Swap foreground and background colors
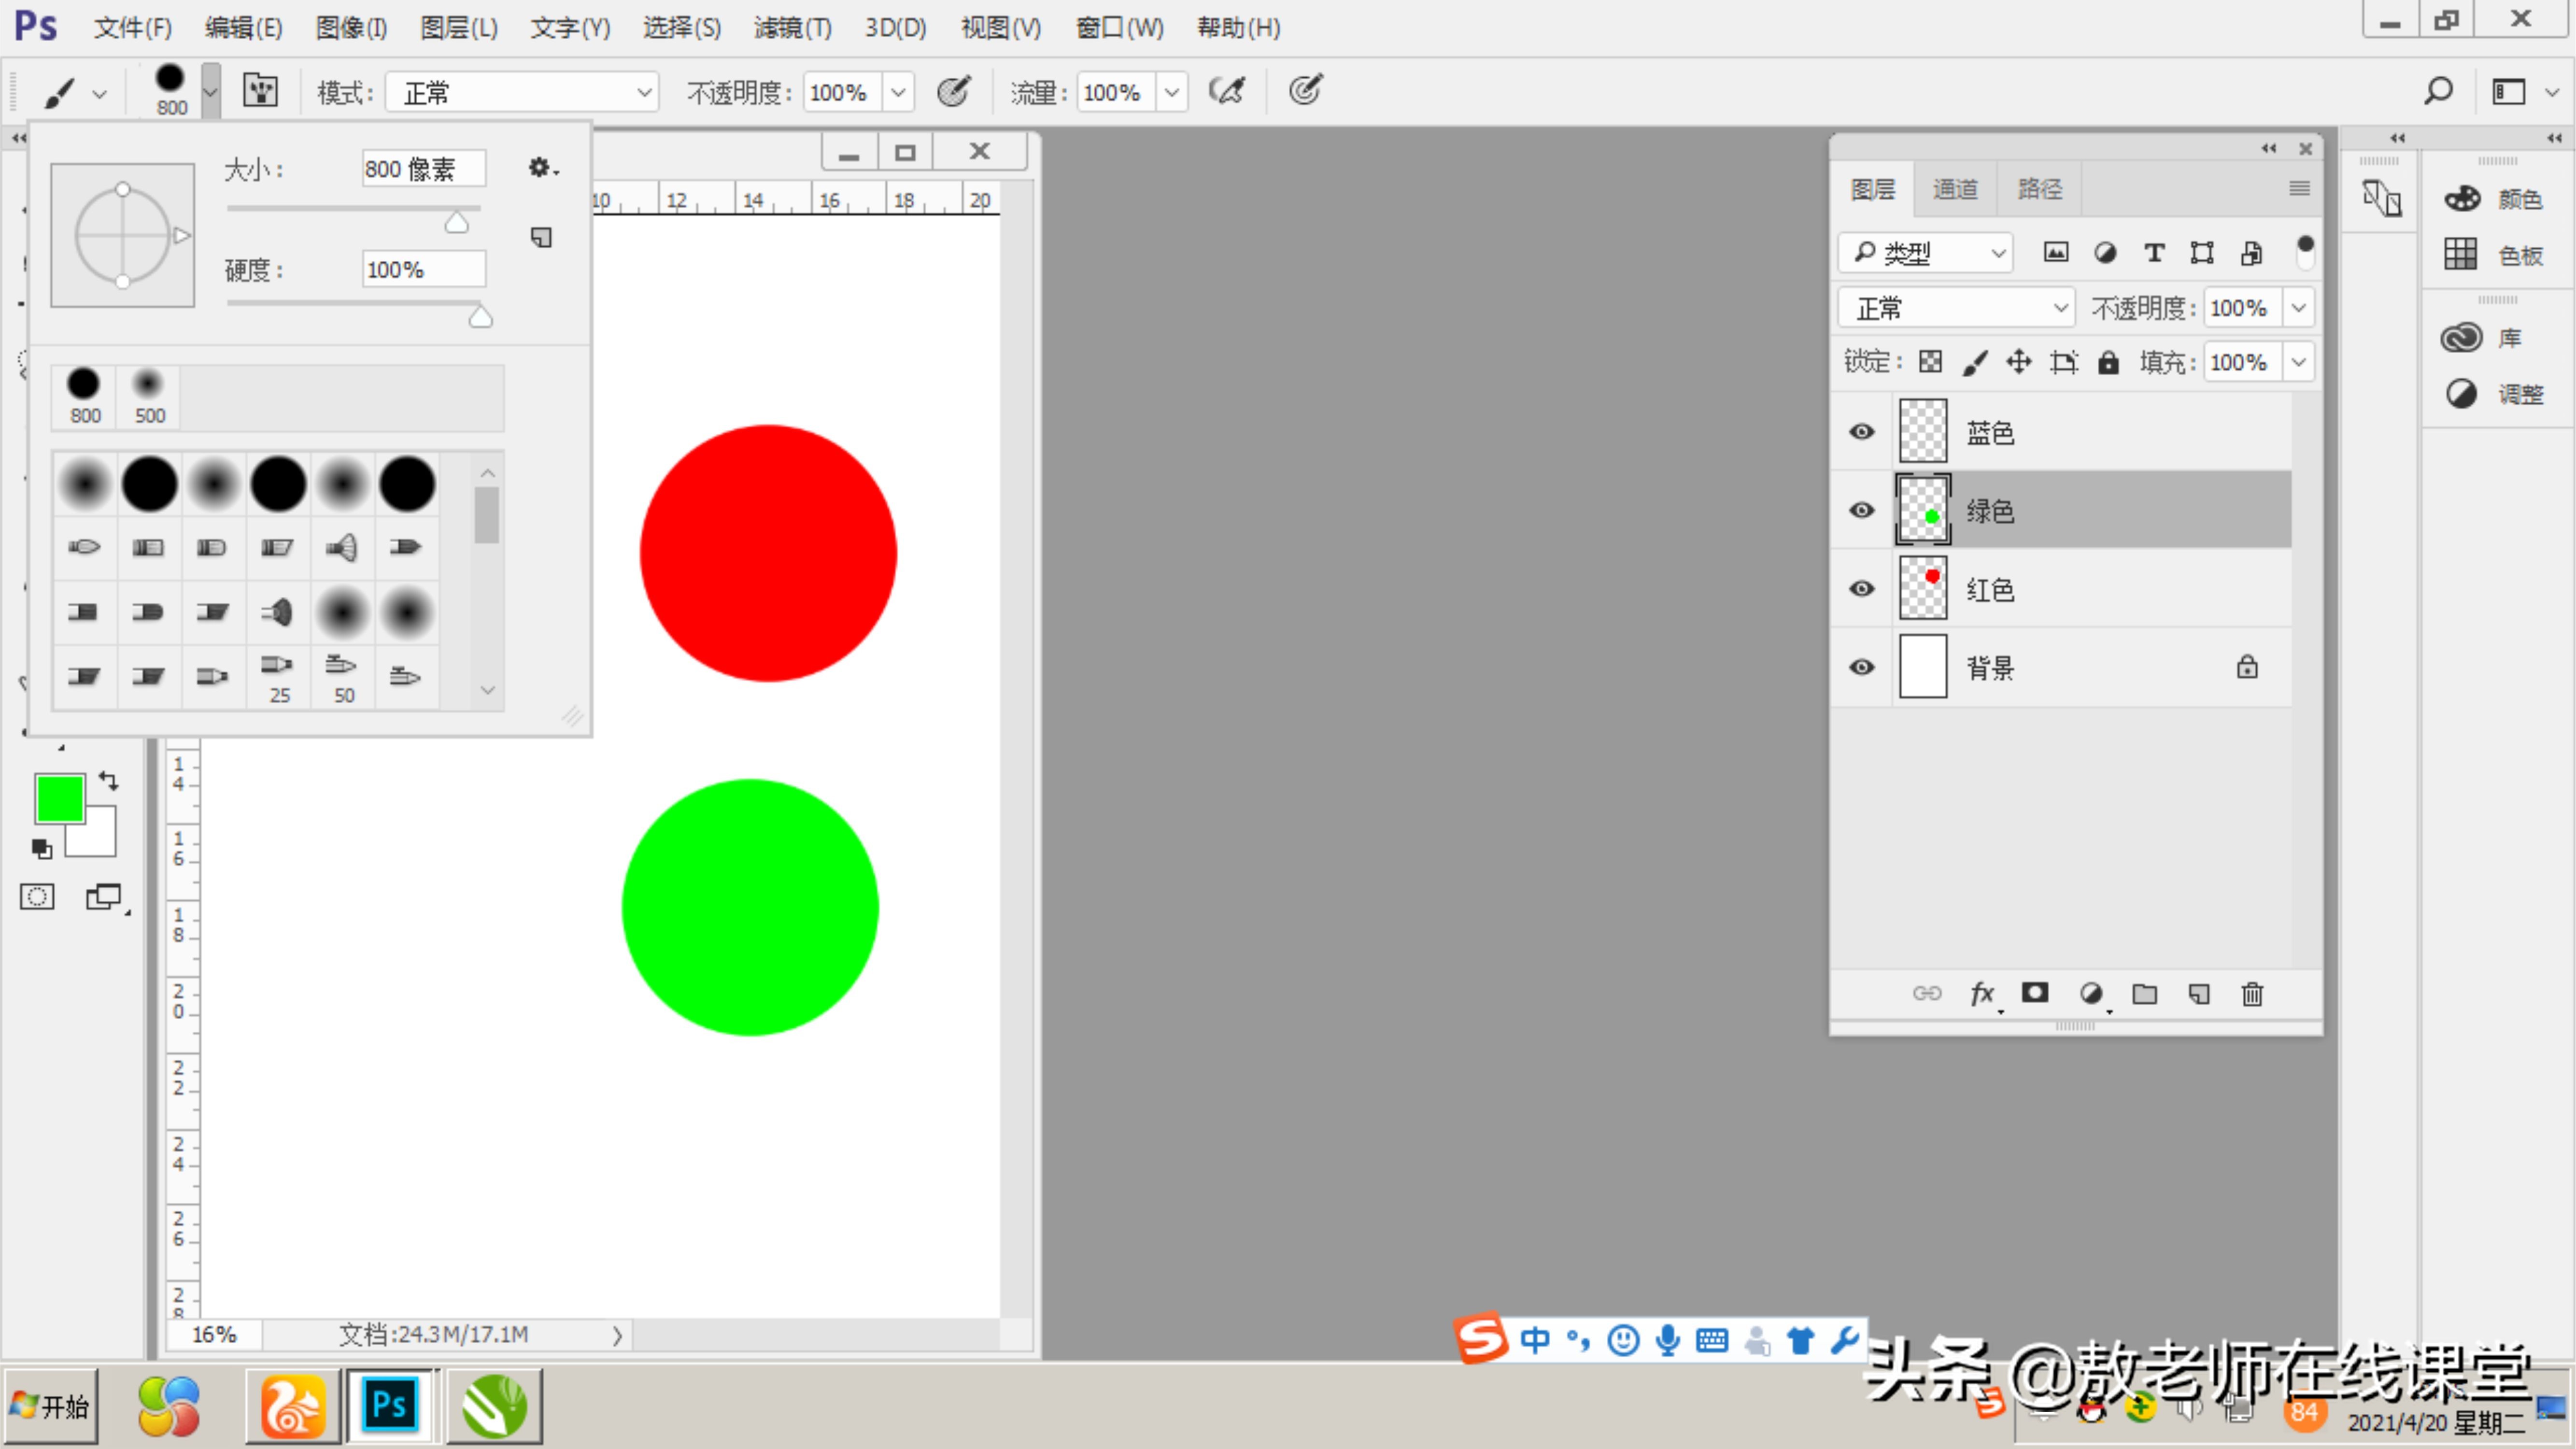Viewport: 2576px width, 1449px height. click(109, 781)
